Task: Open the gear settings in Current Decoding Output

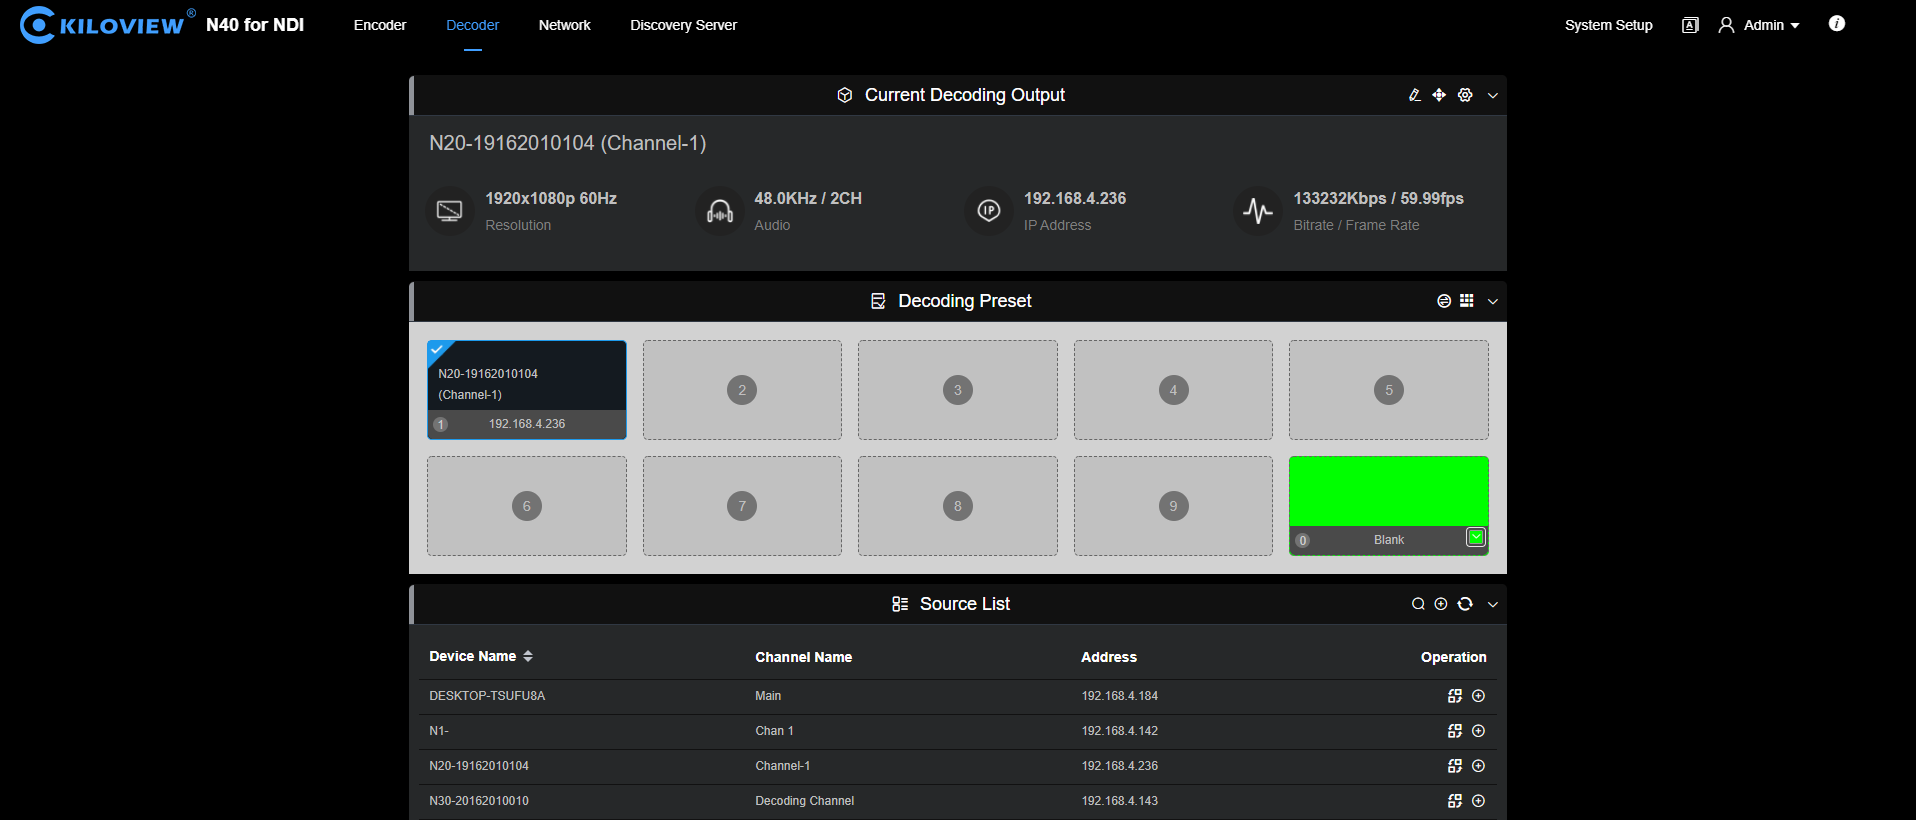Action: click(x=1465, y=95)
